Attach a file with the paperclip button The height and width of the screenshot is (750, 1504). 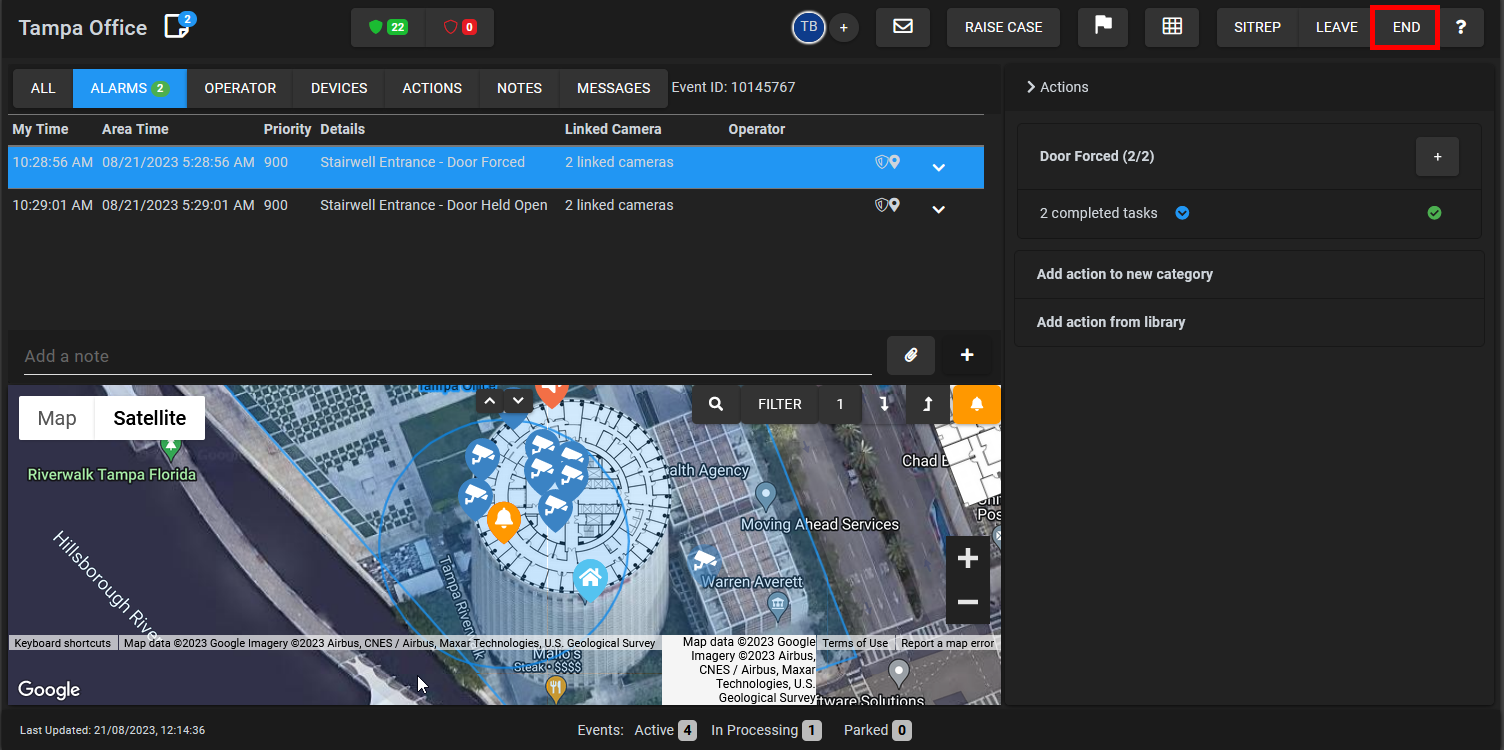[911, 355]
